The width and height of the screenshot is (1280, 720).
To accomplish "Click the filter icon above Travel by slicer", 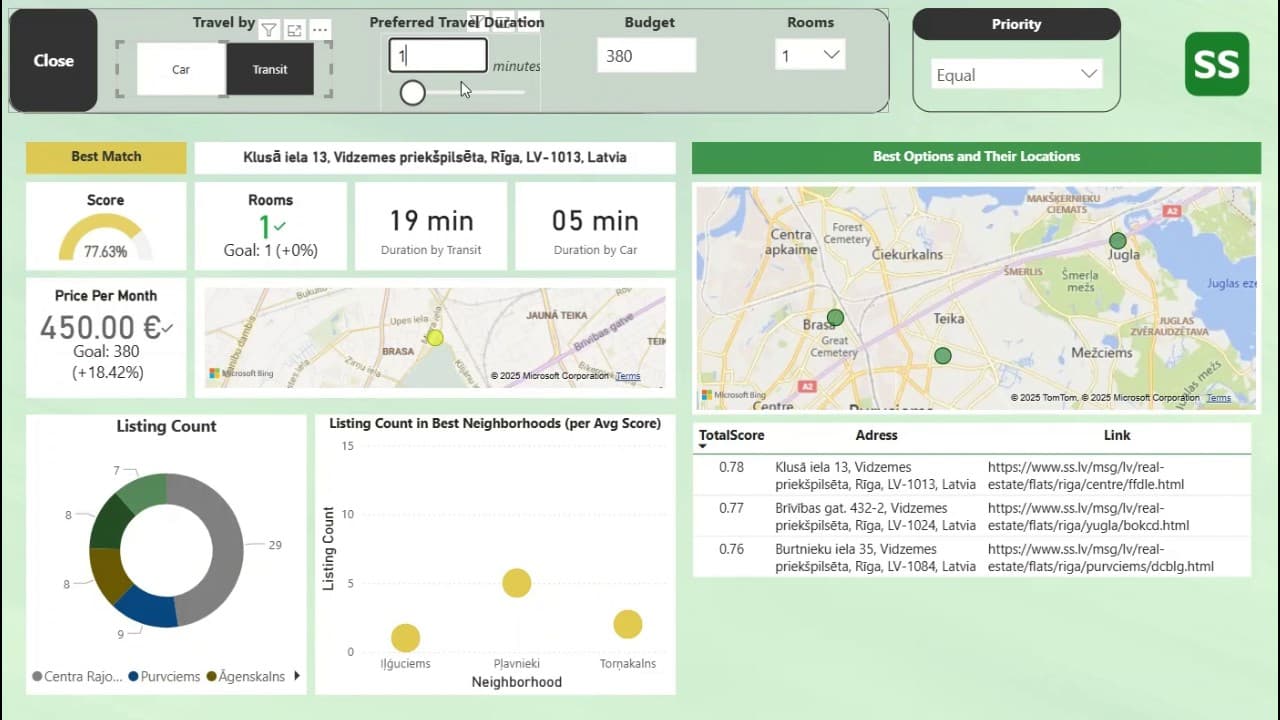I will pyautogui.click(x=269, y=30).
